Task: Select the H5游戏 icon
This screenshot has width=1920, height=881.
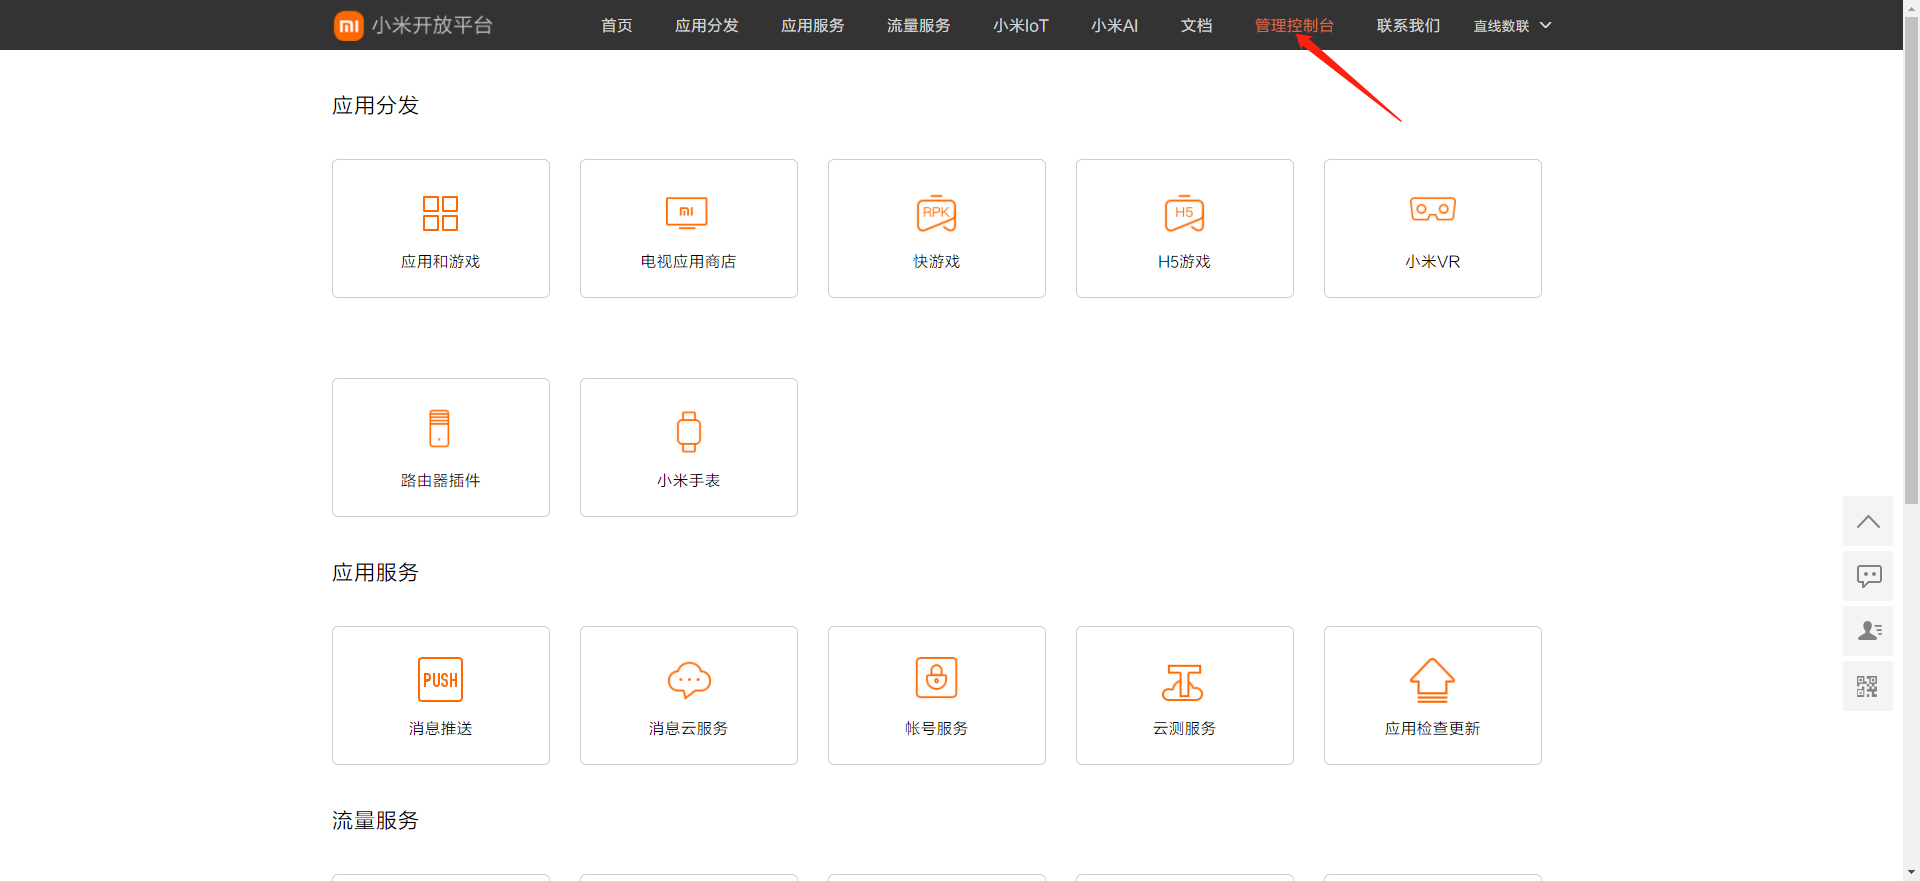Action: click(x=1184, y=213)
